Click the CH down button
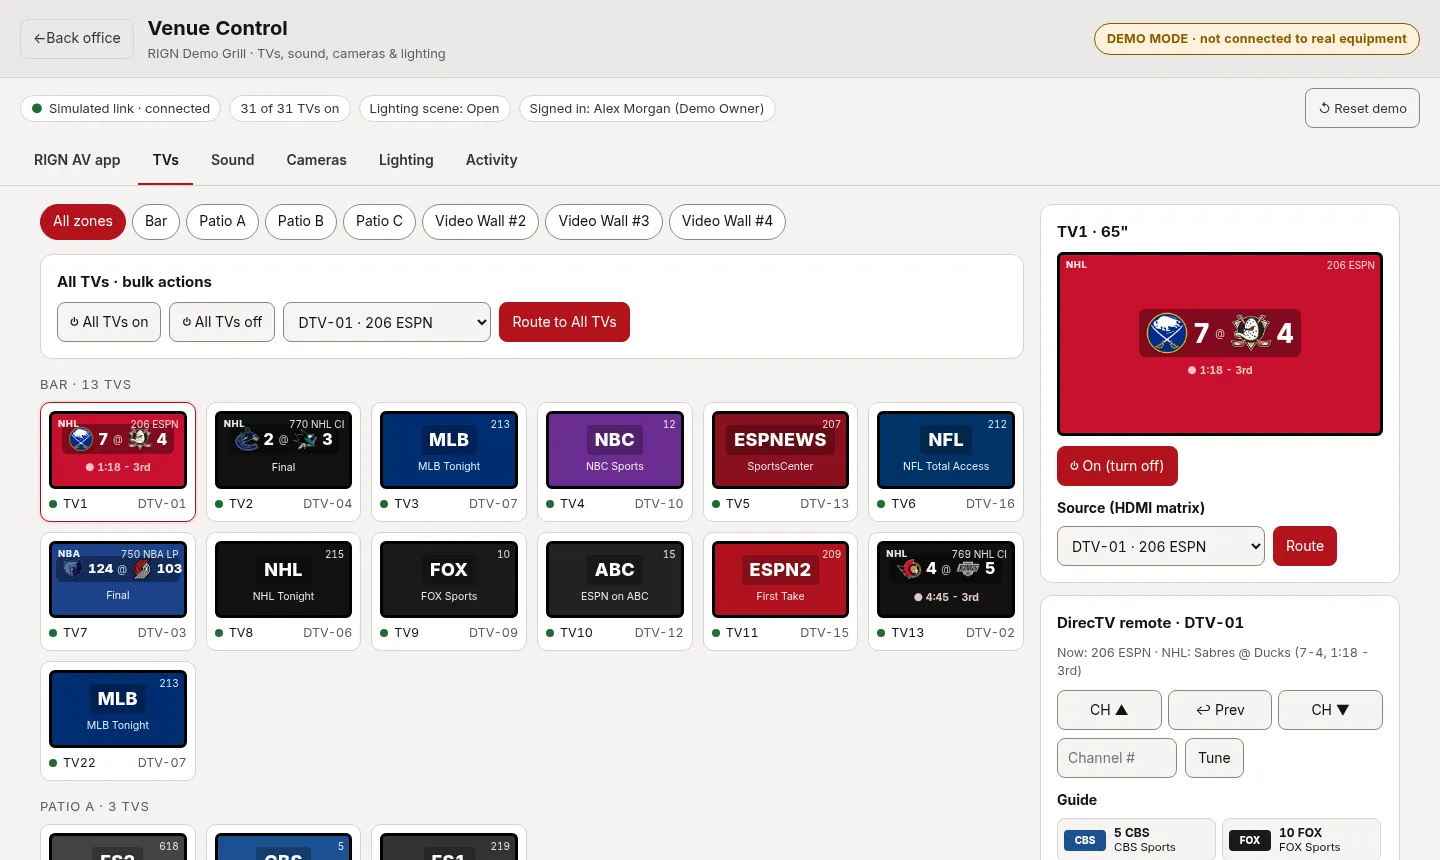Image resolution: width=1440 pixels, height=860 pixels. click(x=1330, y=710)
